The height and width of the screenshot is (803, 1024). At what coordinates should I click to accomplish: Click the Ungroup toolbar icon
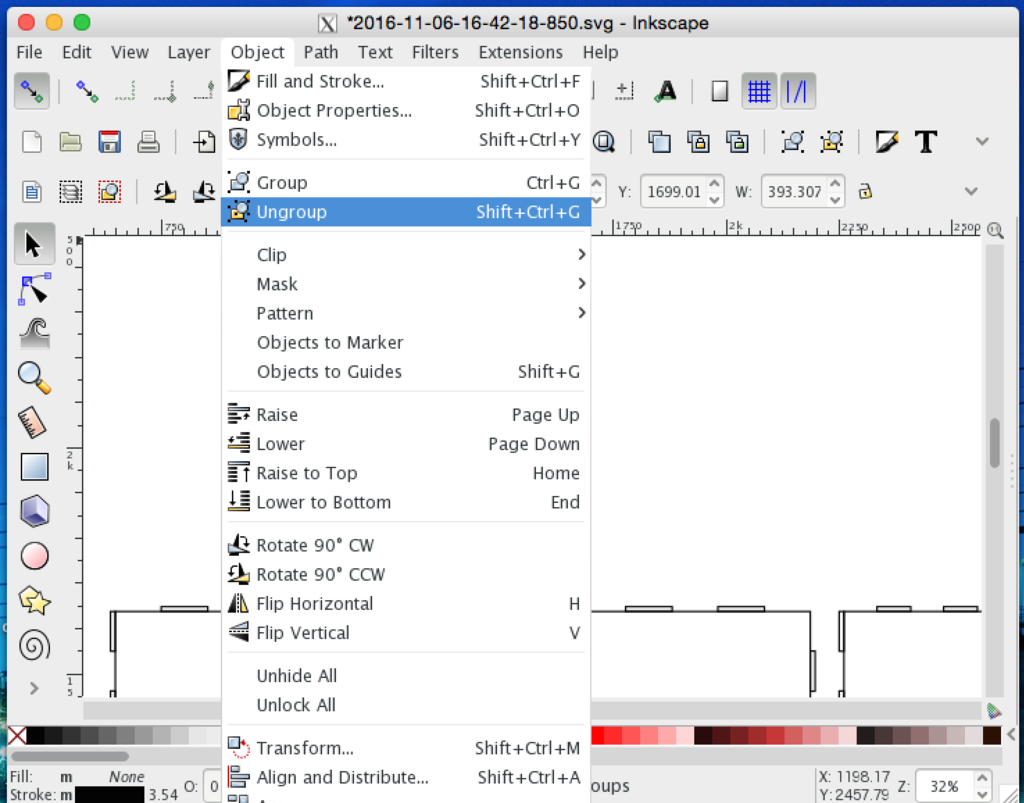pos(831,142)
